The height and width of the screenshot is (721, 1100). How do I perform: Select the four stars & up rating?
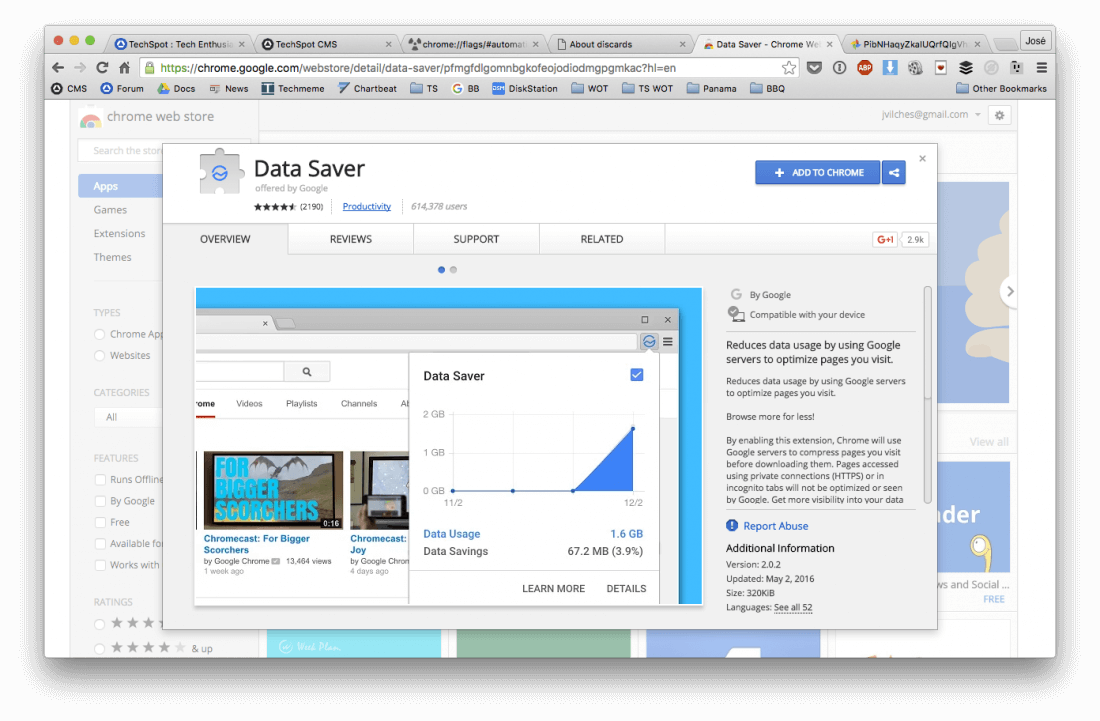[100, 649]
